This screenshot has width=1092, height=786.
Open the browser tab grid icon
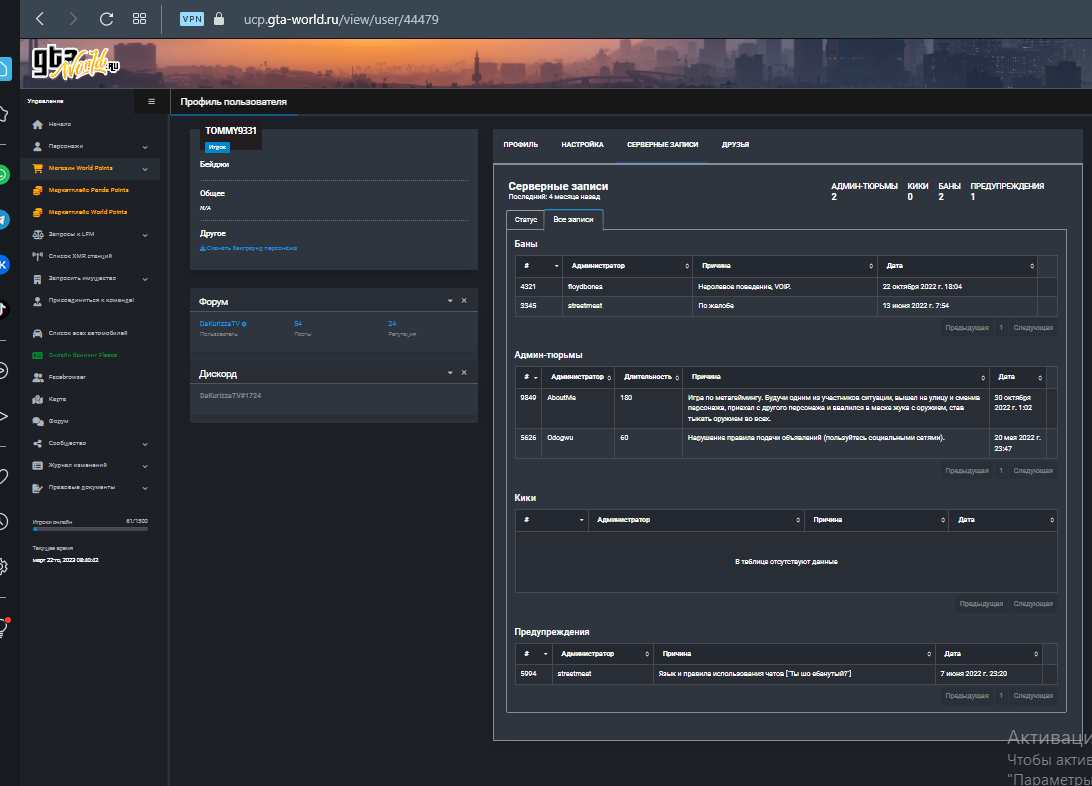(139, 19)
